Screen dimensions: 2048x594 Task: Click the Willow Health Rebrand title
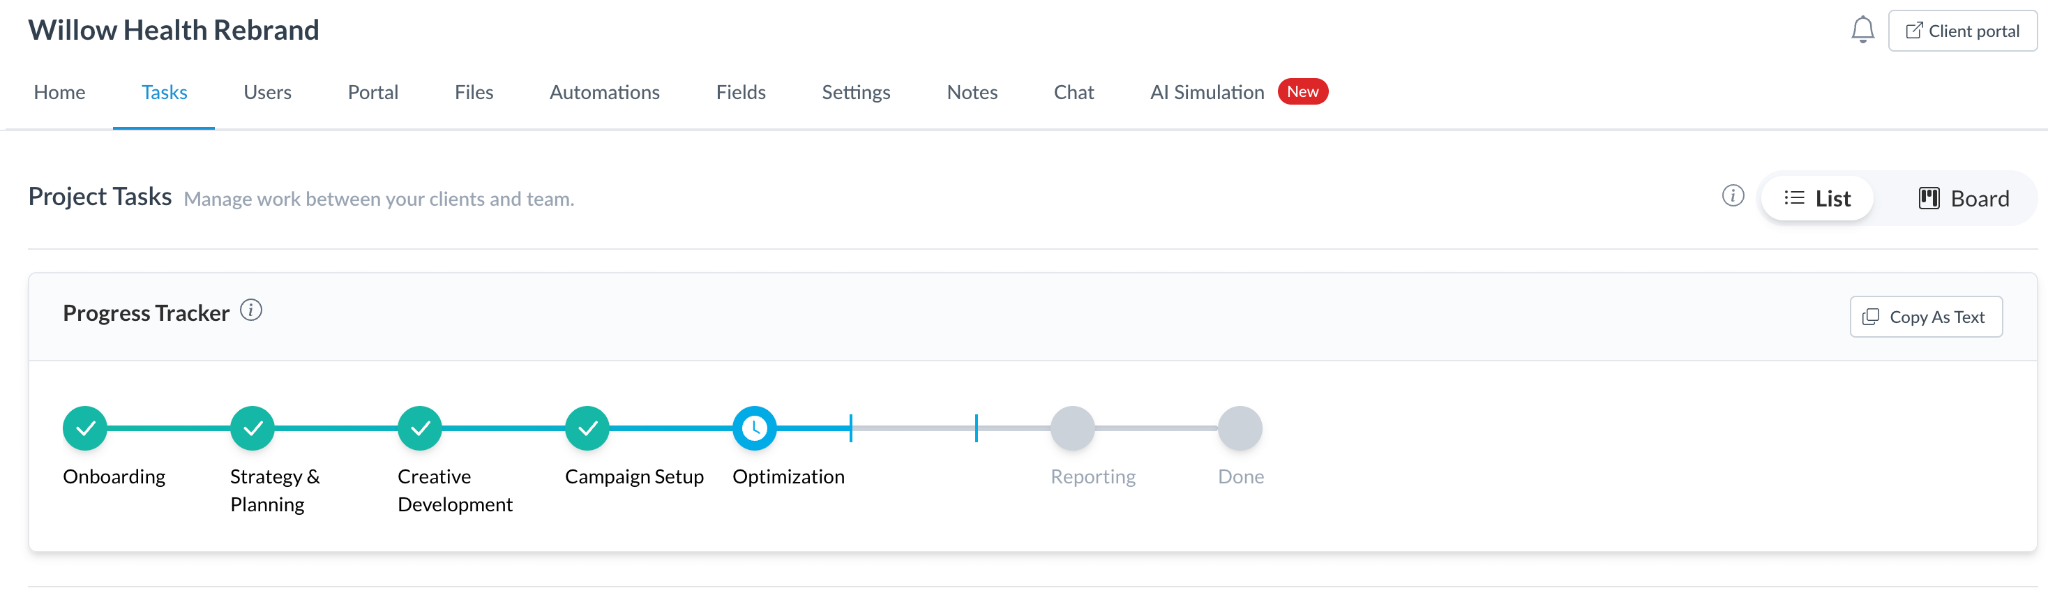tap(173, 30)
